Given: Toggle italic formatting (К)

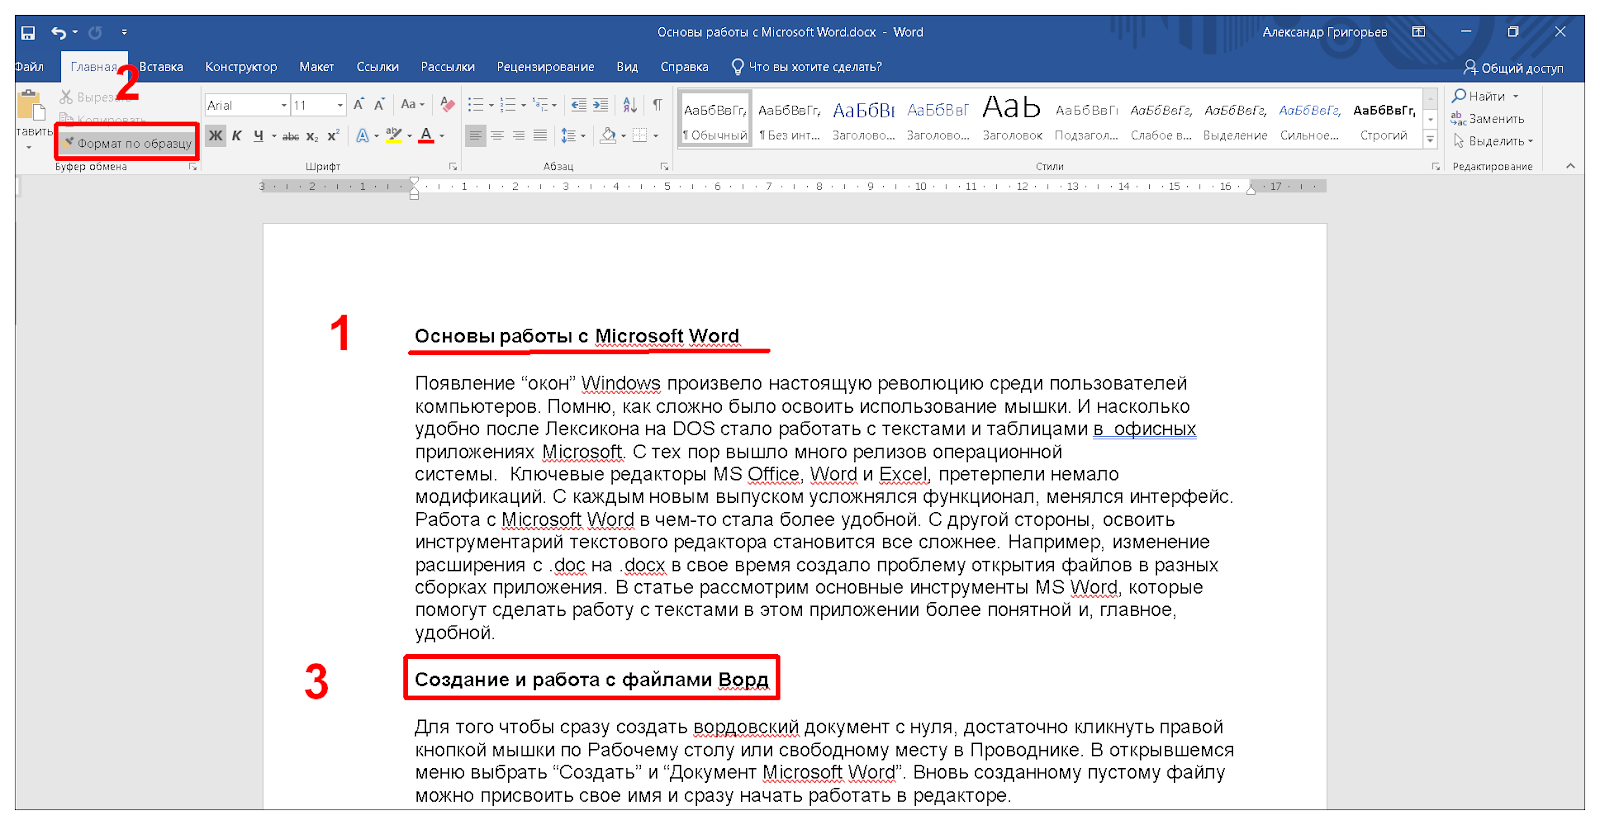Looking at the screenshot, I should [237, 136].
